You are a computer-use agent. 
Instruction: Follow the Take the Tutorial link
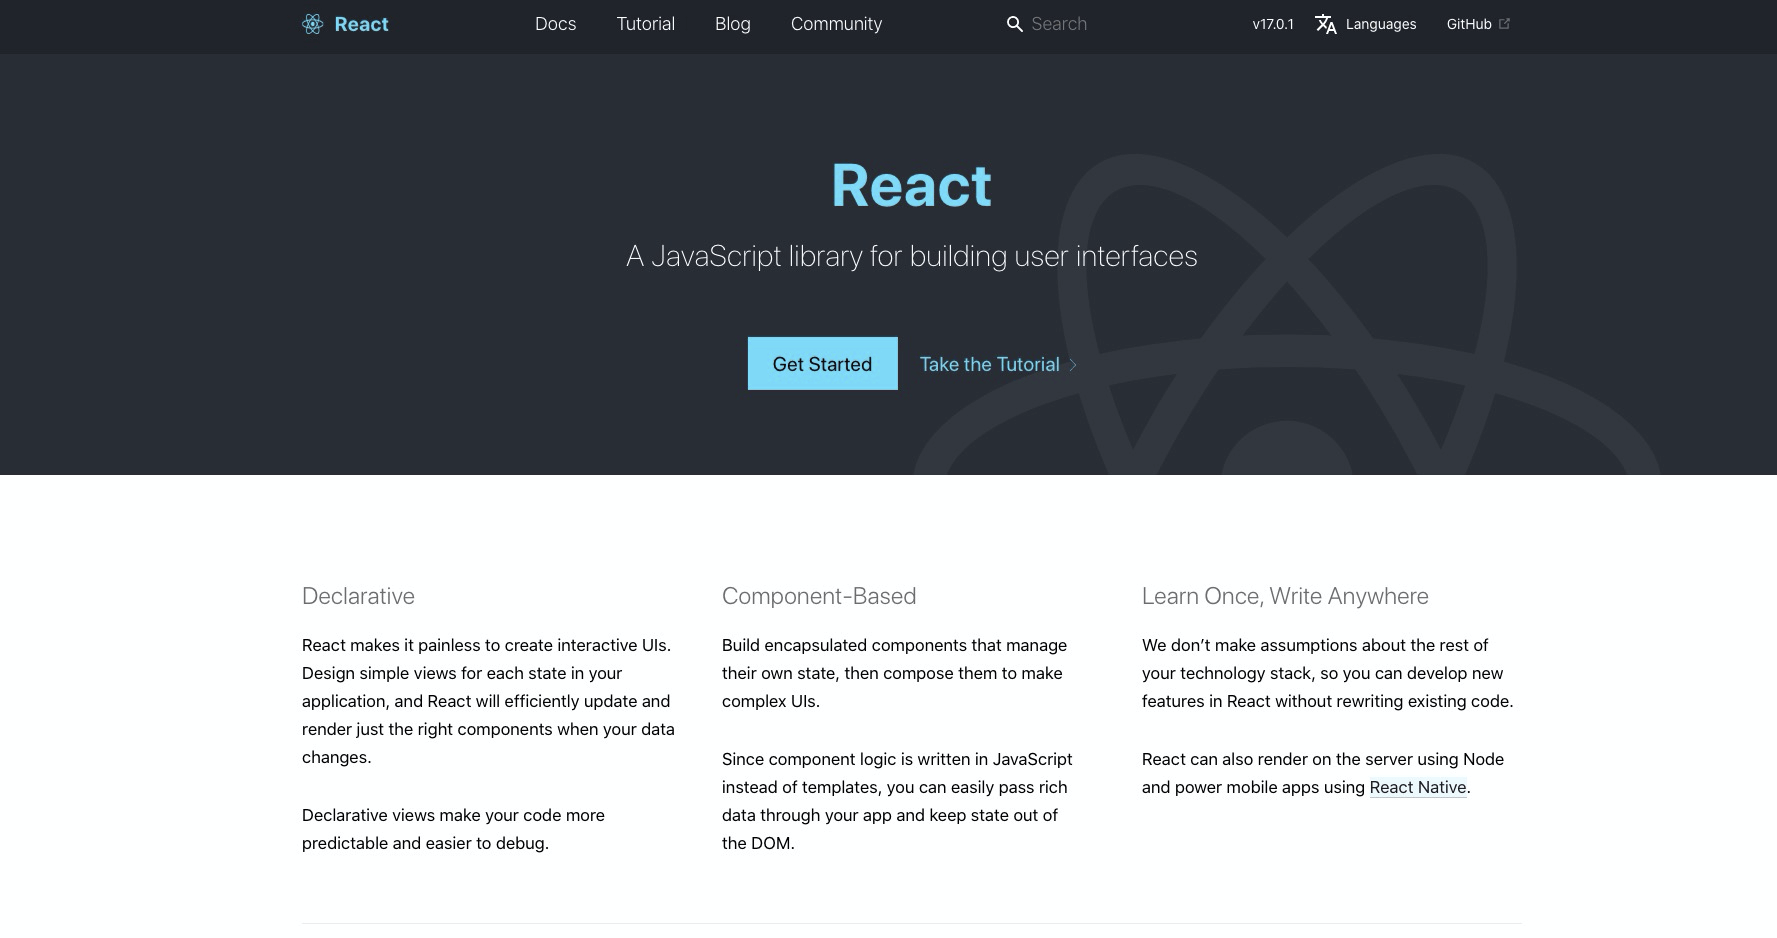[x=990, y=365]
